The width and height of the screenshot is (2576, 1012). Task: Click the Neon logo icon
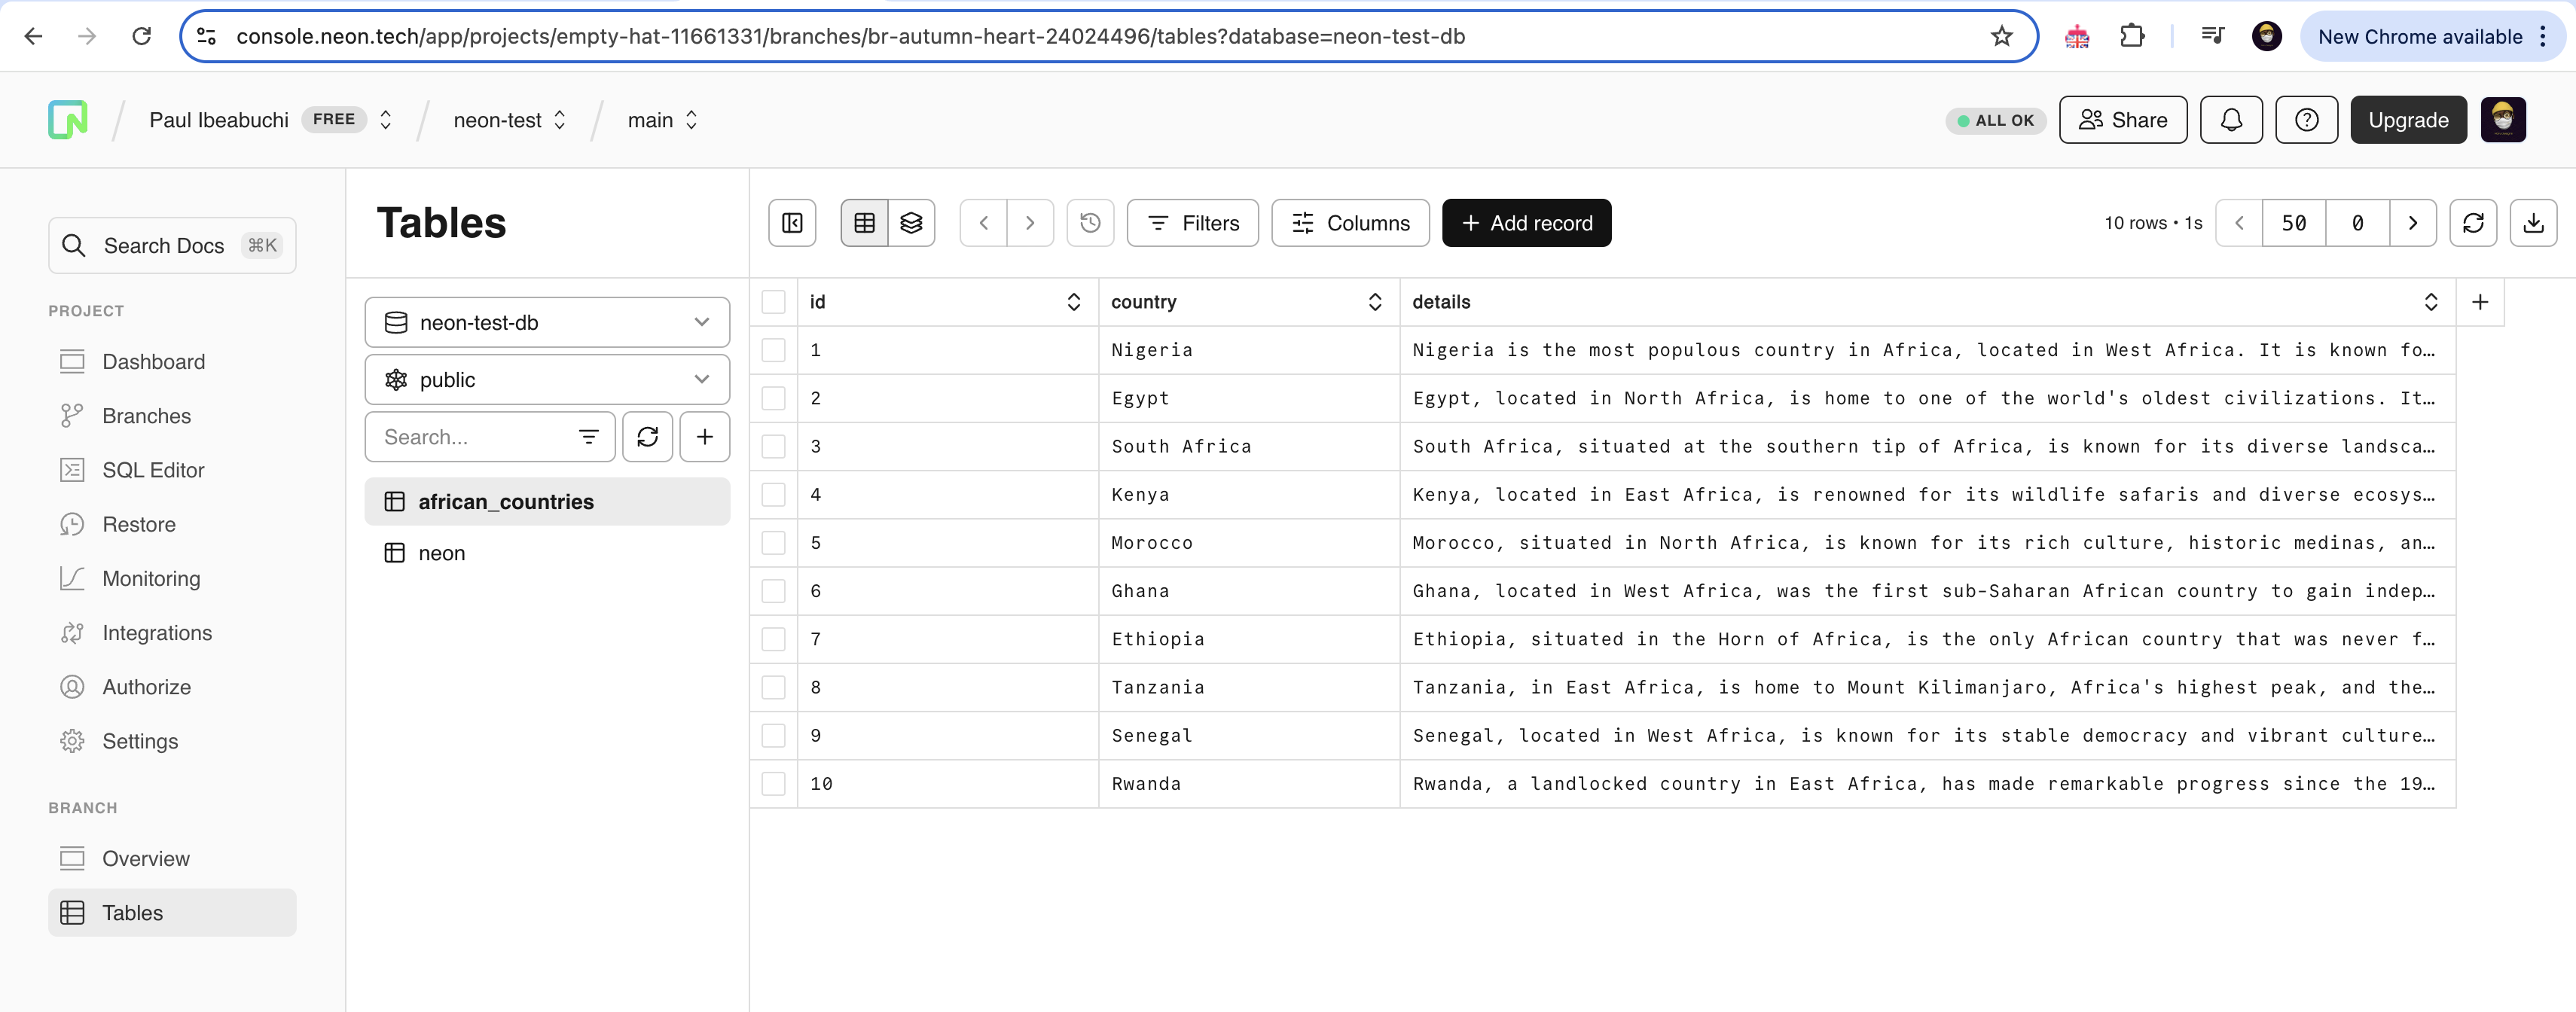(68, 120)
